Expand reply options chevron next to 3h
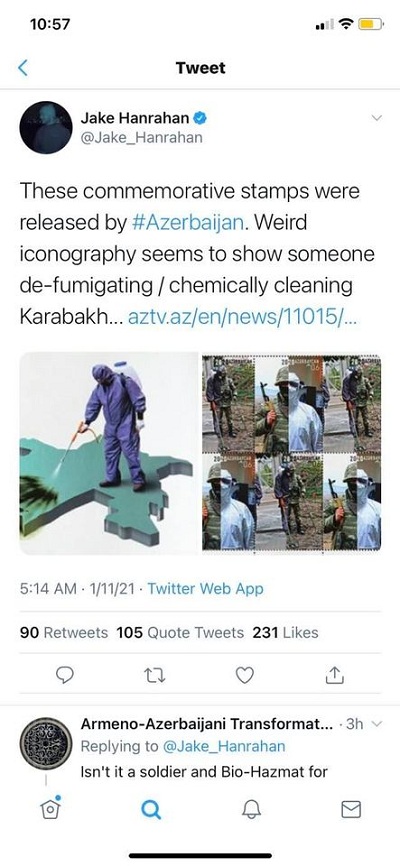The width and height of the screenshot is (400, 866). (x=377, y=724)
